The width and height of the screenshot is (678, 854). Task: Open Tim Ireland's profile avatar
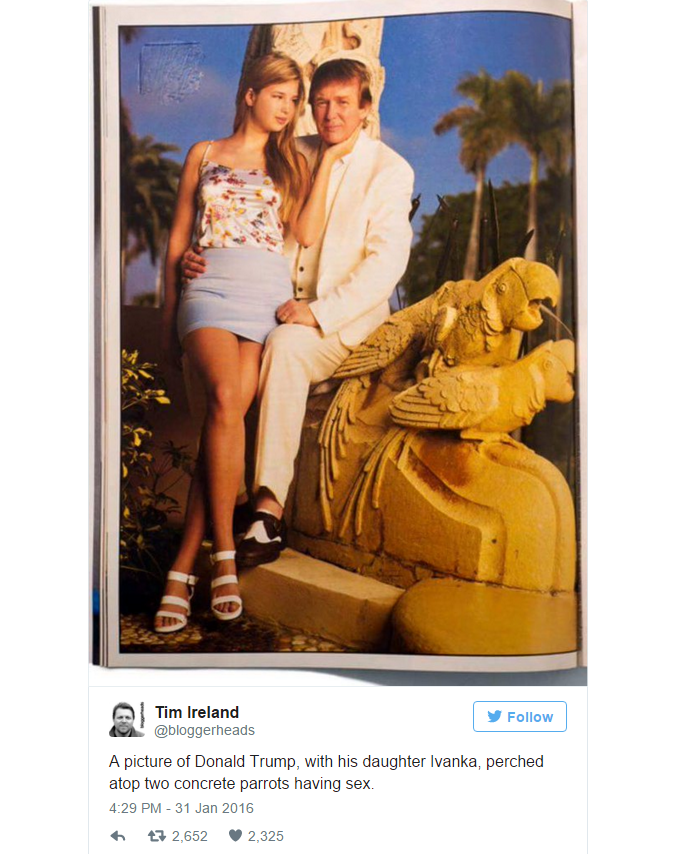pyautogui.click(x=124, y=719)
